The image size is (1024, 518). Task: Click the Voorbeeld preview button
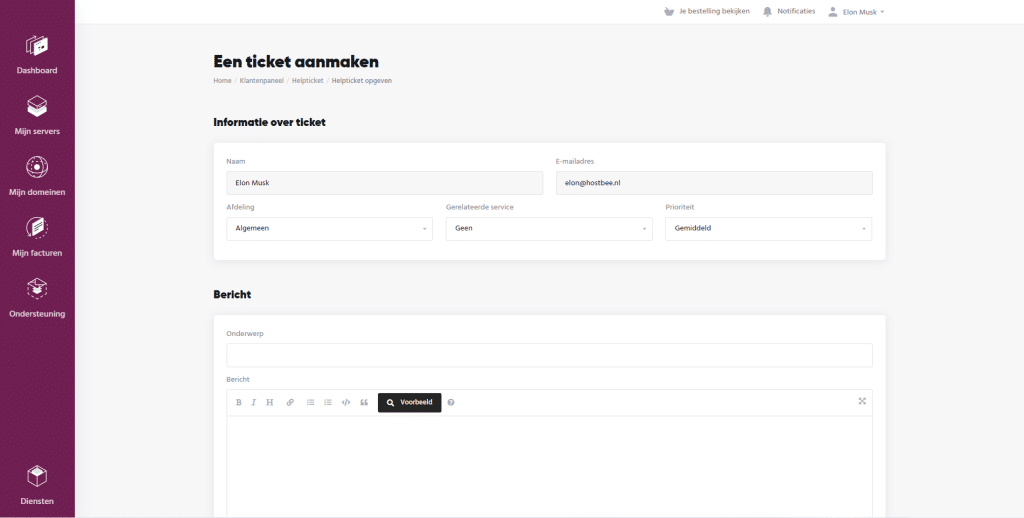click(409, 402)
